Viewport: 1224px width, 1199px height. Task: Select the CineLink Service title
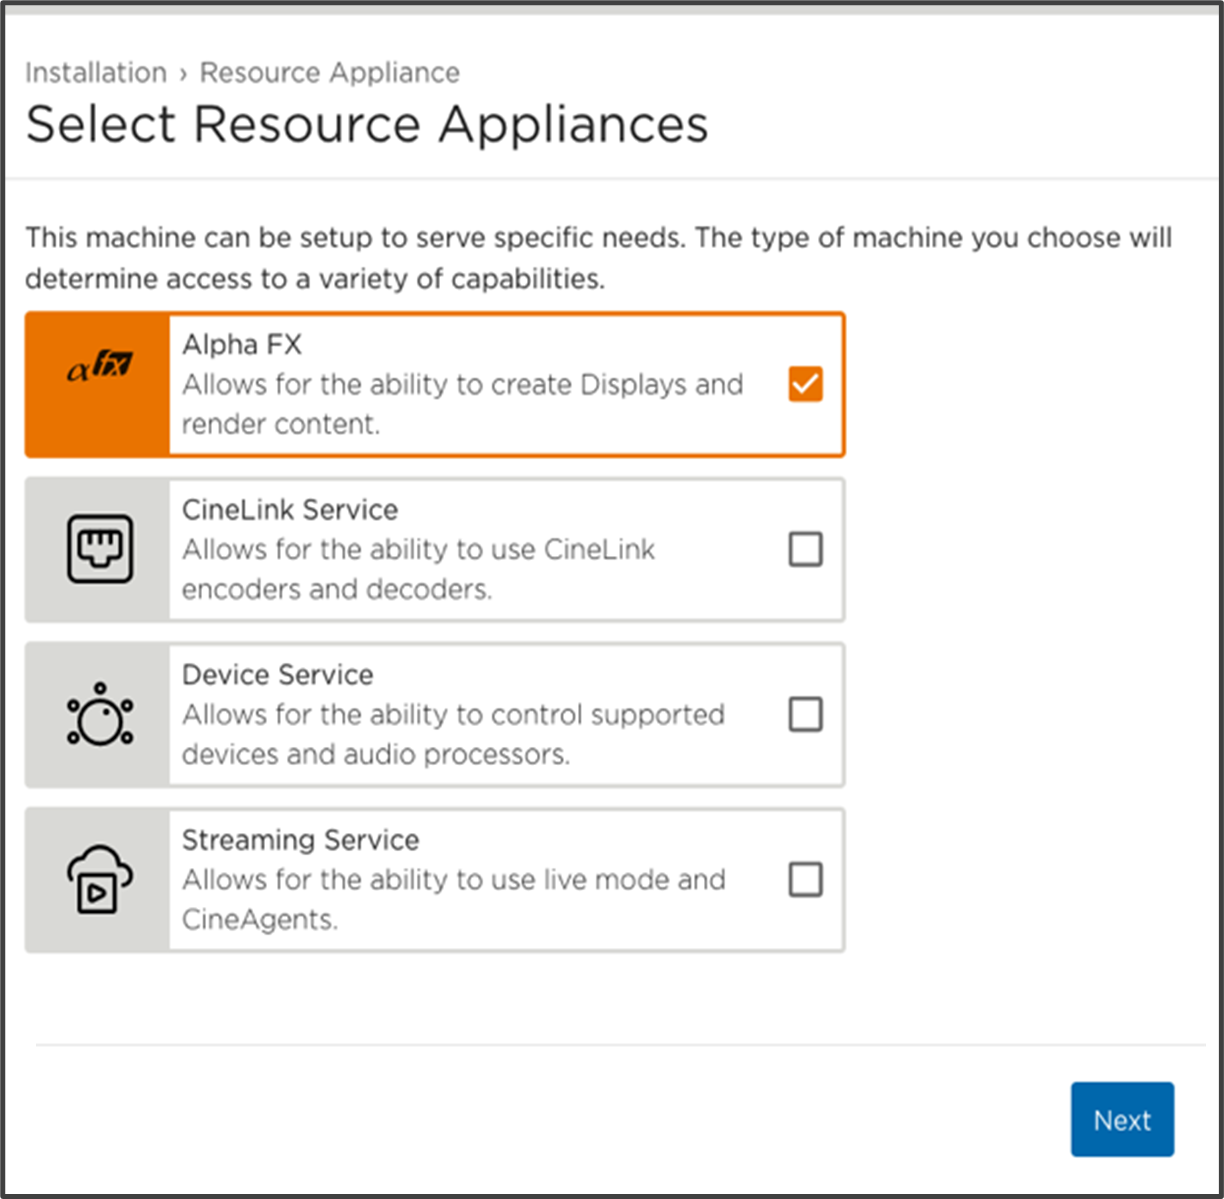coord(290,510)
